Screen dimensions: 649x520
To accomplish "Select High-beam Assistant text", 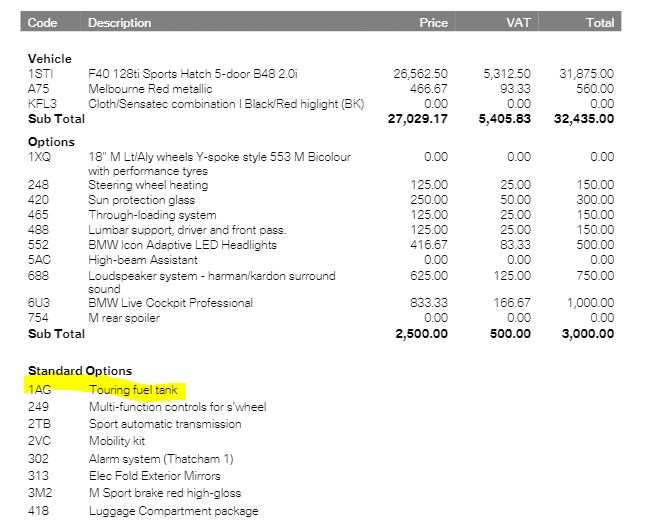I will tap(142, 260).
